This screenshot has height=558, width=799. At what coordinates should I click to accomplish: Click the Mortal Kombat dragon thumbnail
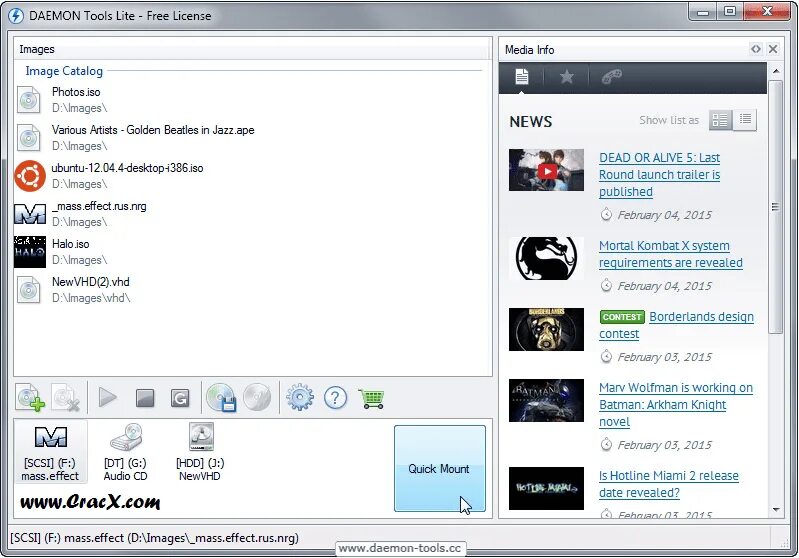click(546, 258)
